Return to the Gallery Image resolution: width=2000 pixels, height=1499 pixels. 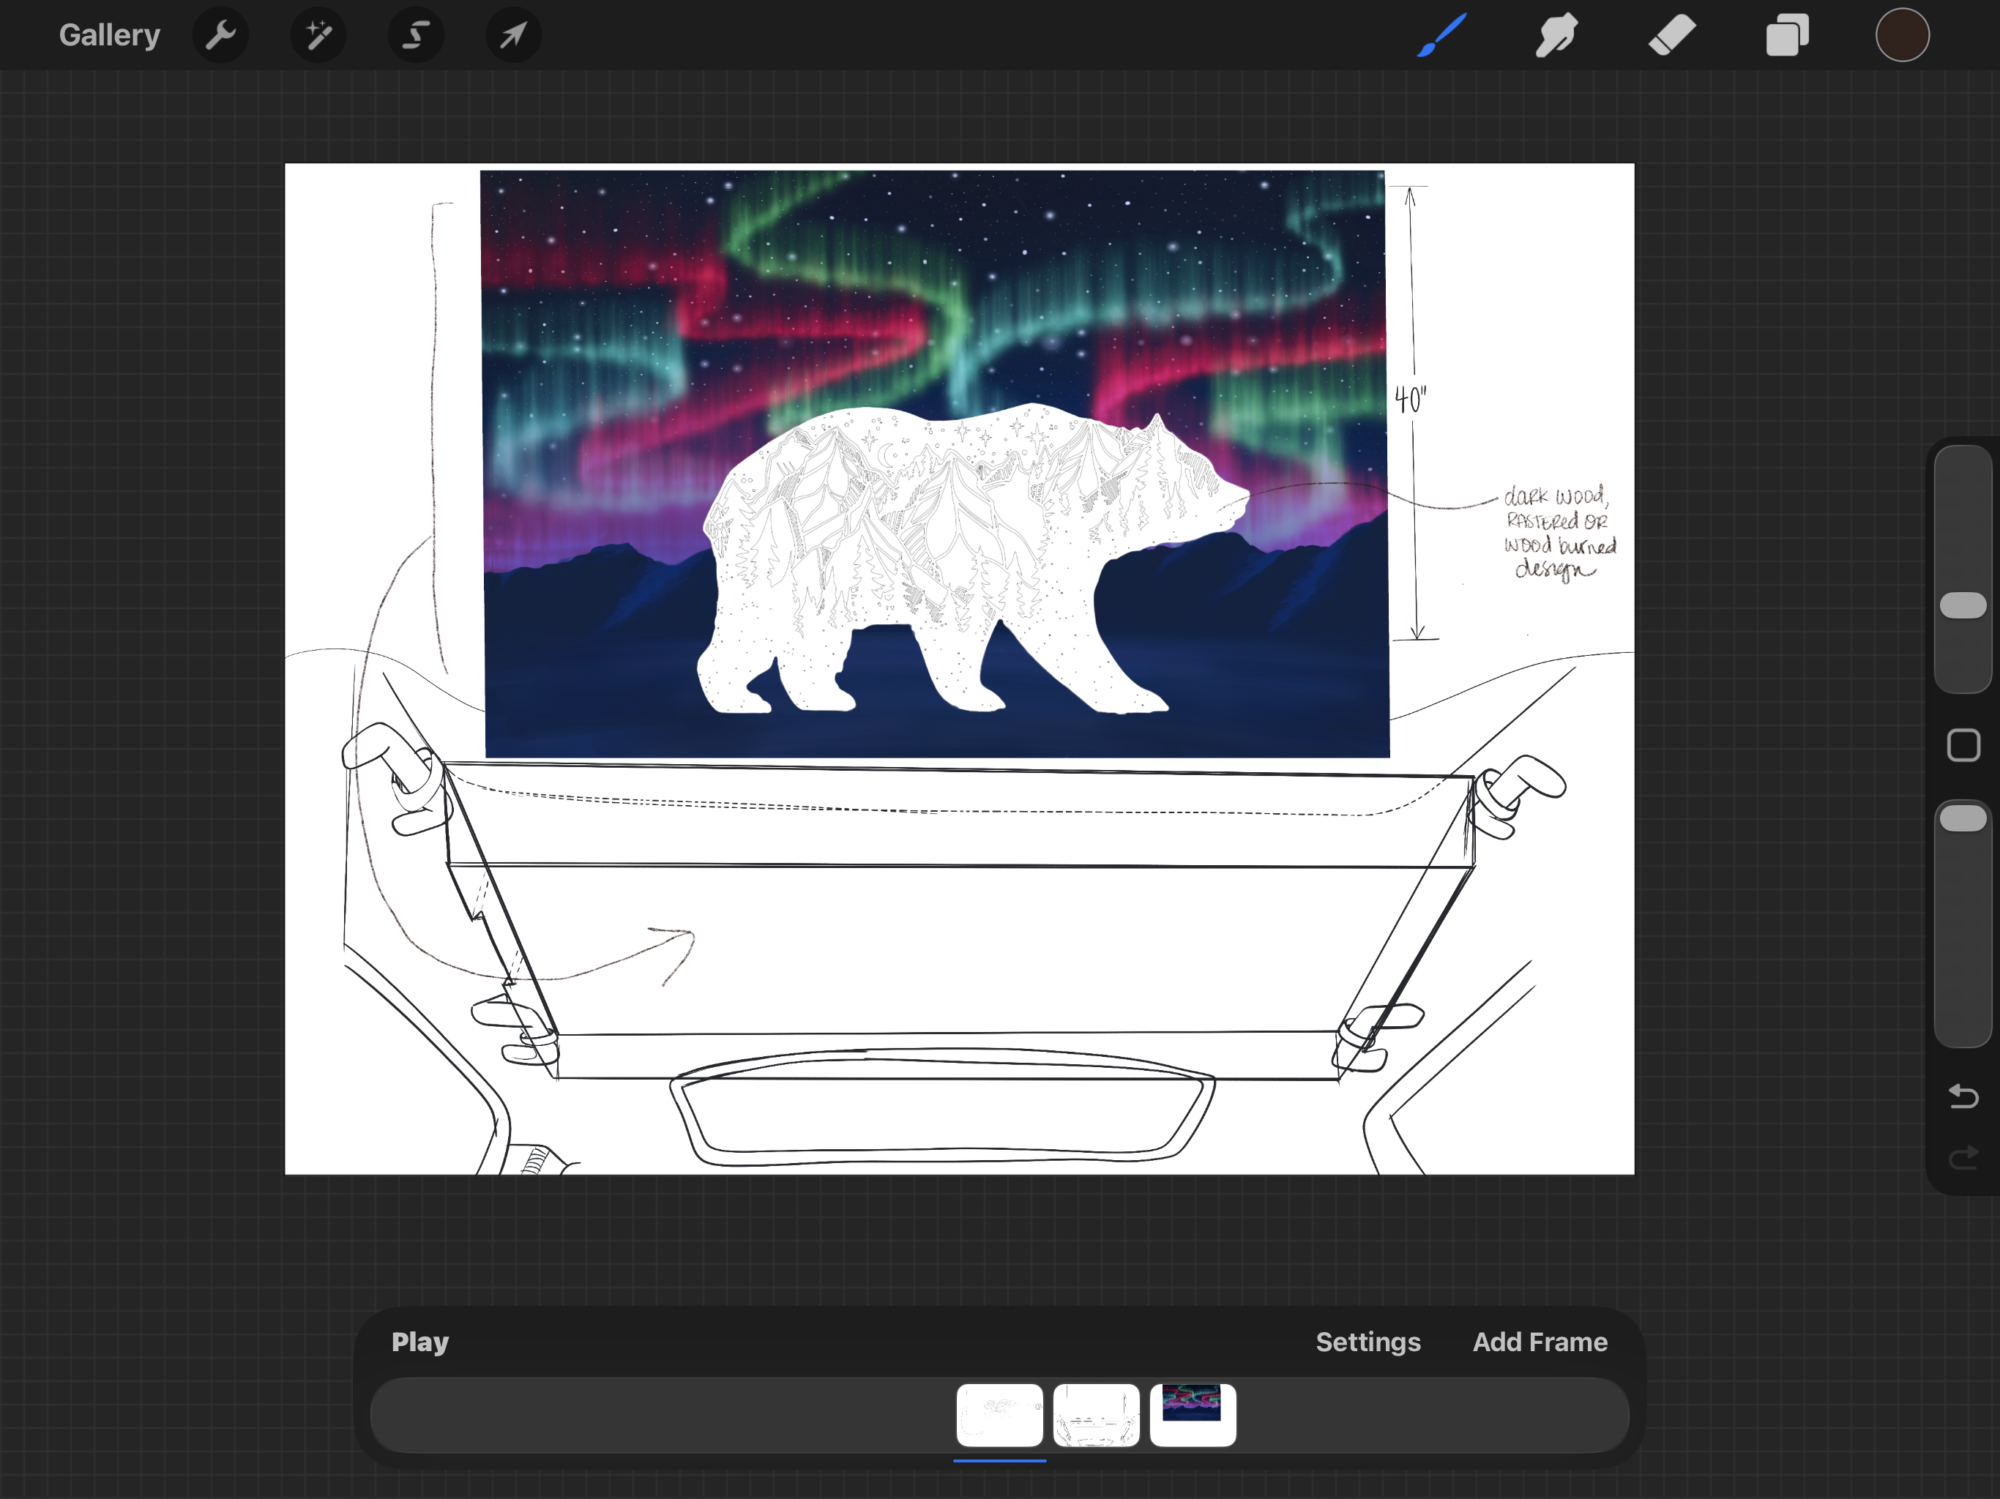click(109, 36)
